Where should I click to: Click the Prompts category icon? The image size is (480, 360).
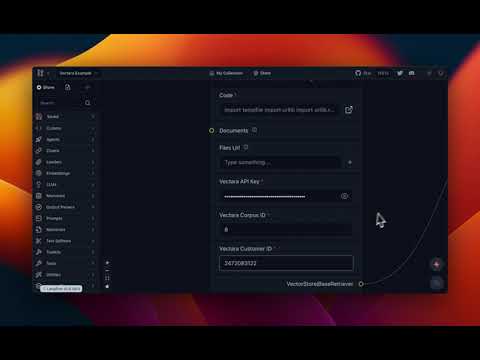39,218
